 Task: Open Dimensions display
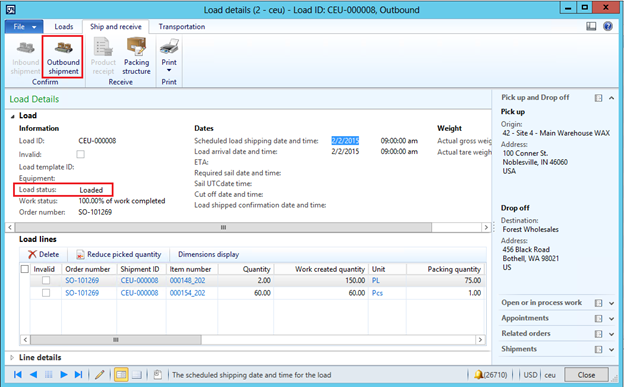tap(209, 254)
